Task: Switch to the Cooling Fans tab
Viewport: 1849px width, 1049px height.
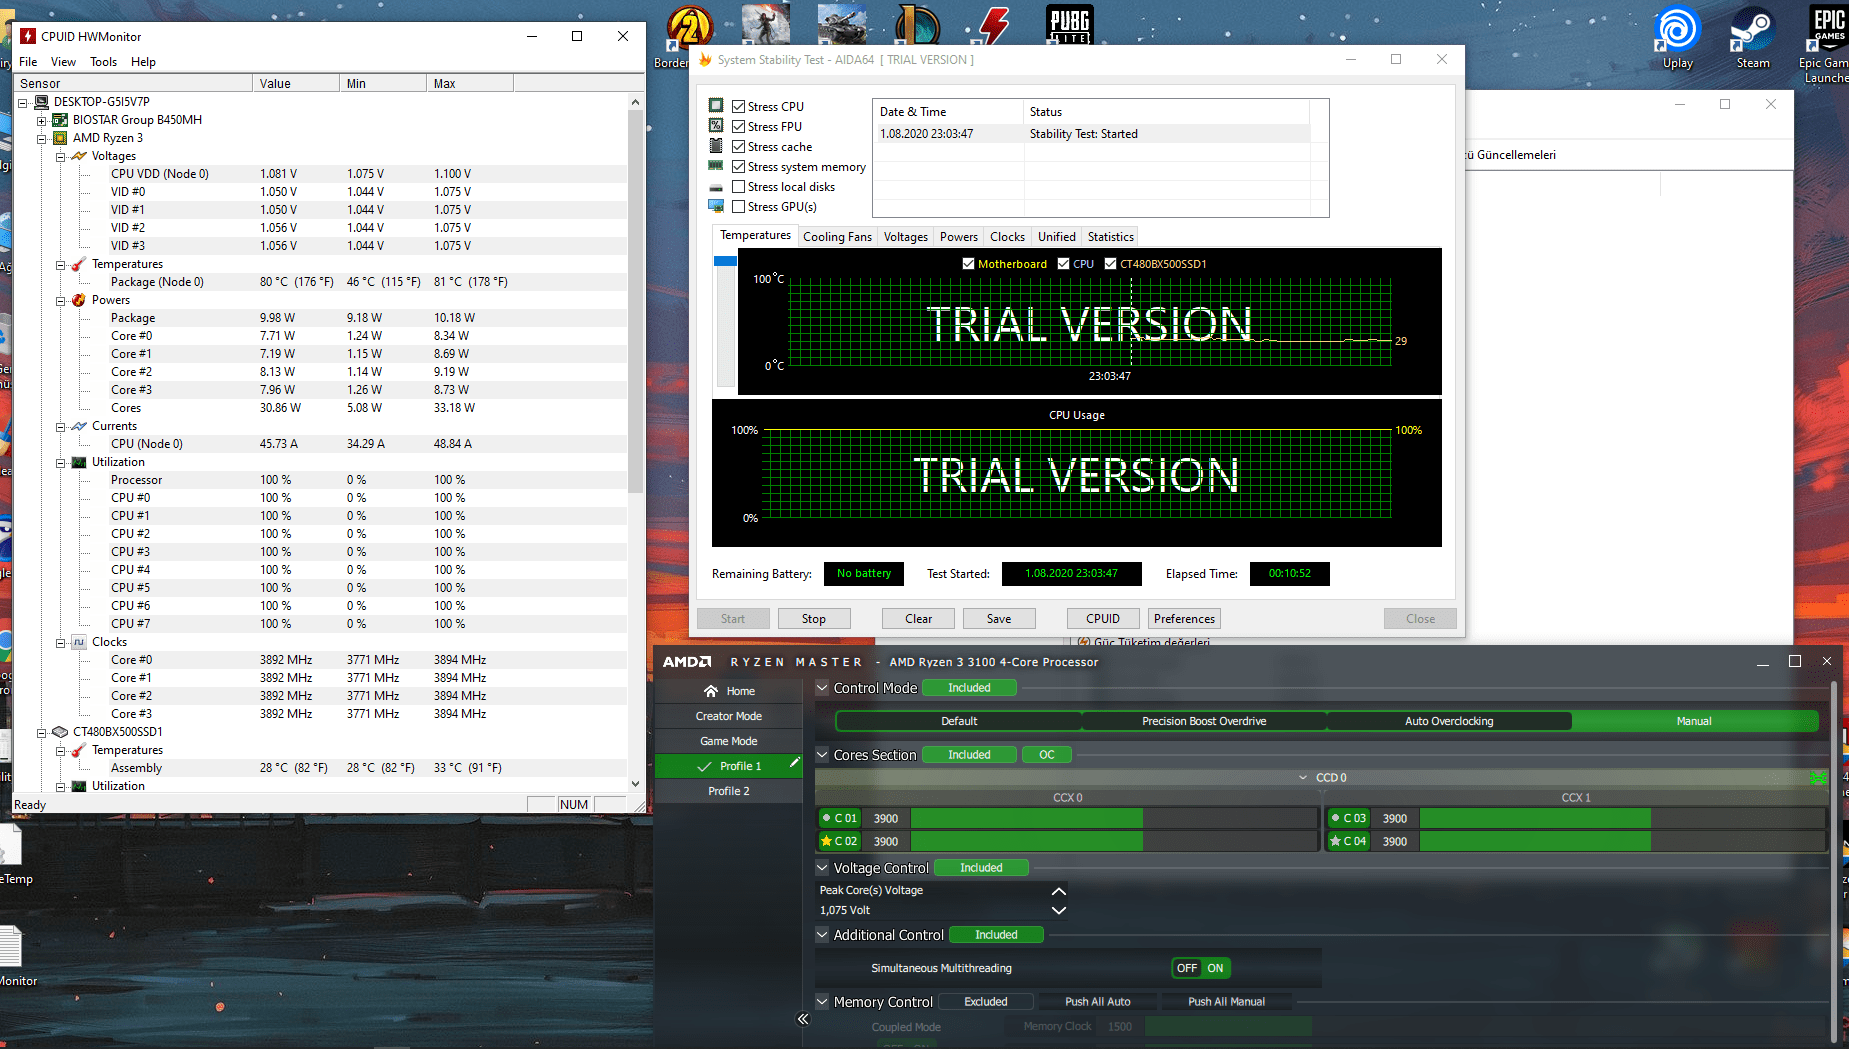Action: [837, 237]
